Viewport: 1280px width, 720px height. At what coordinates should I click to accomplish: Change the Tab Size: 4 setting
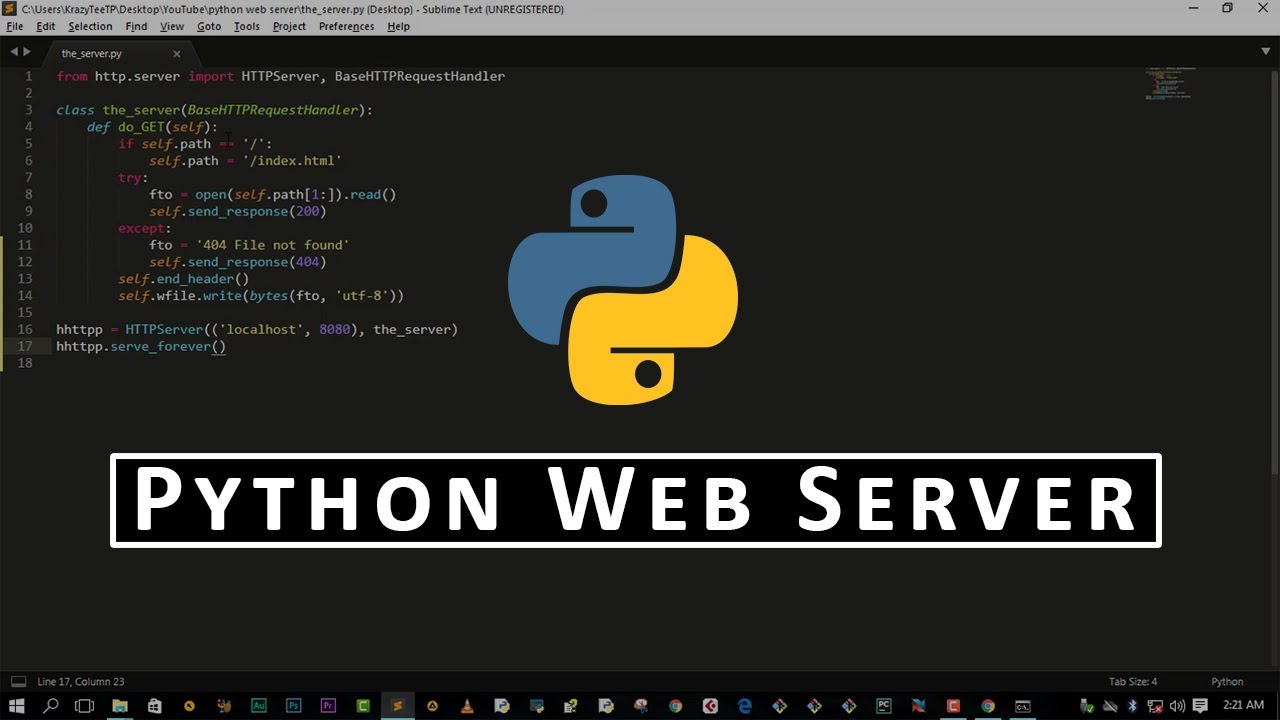[x=1133, y=682]
